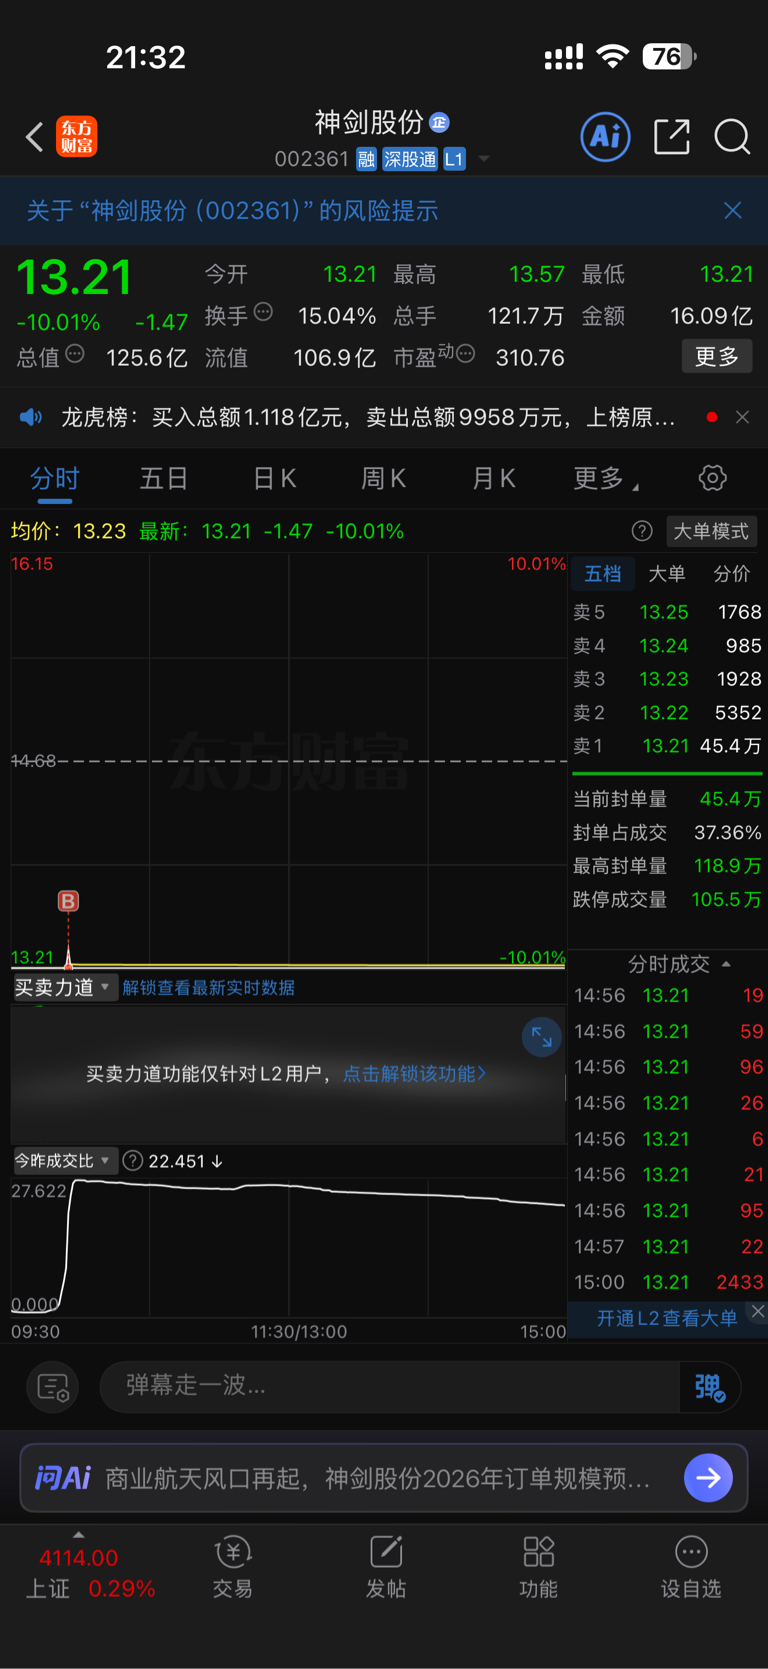Viewport: 768px width, 1669px height.
Task: Tap the 最高封单量 value row
Action: (668, 866)
